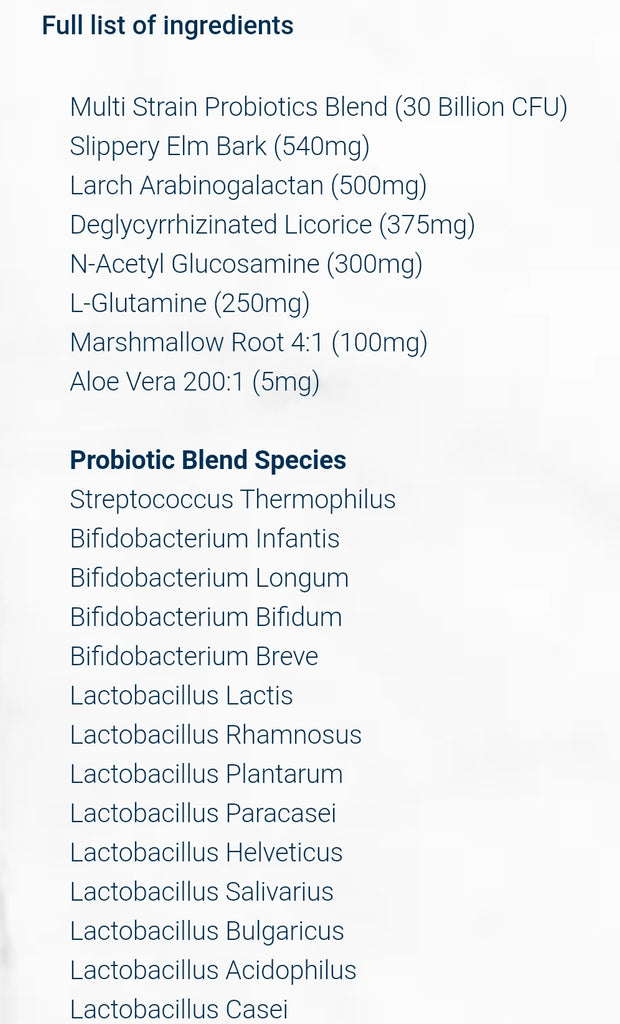Click the Aloe Vera 200:1 (5mg) entry
The width and height of the screenshot is (620, 1024).
[195, 381]
